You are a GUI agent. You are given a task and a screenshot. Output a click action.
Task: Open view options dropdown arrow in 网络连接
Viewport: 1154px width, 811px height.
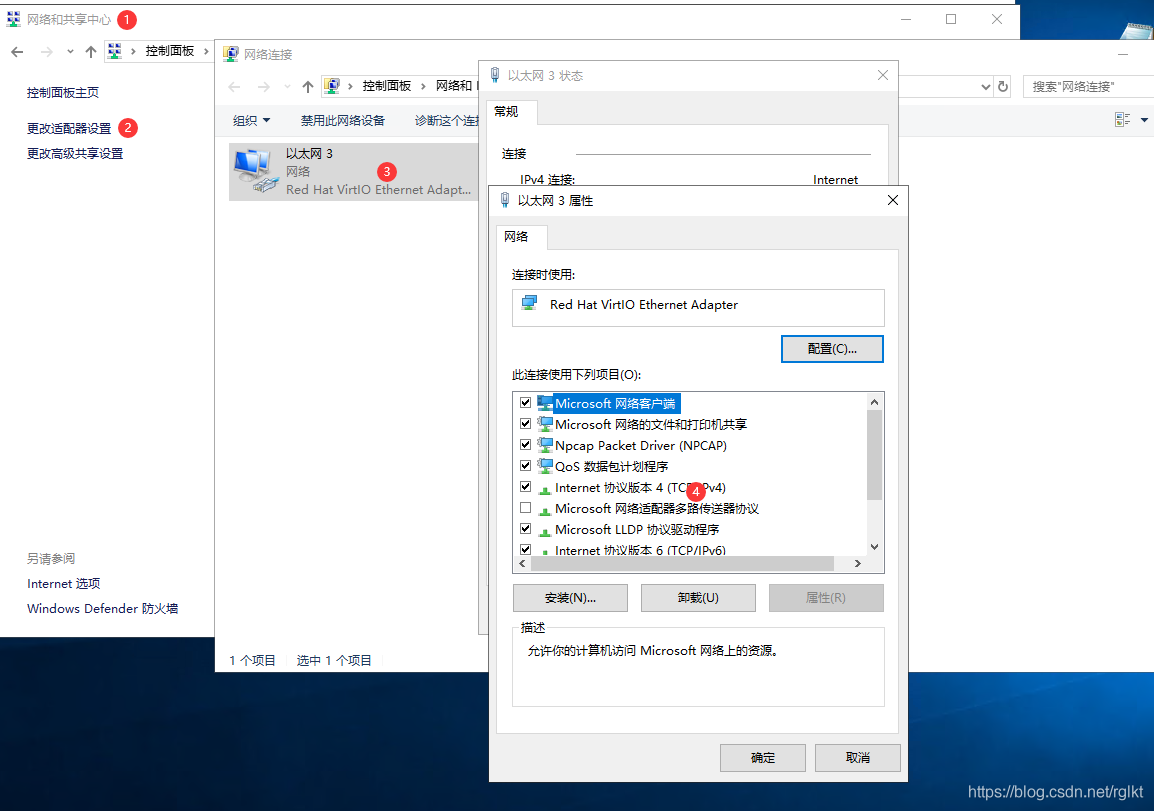click(x=1144, y=120)
